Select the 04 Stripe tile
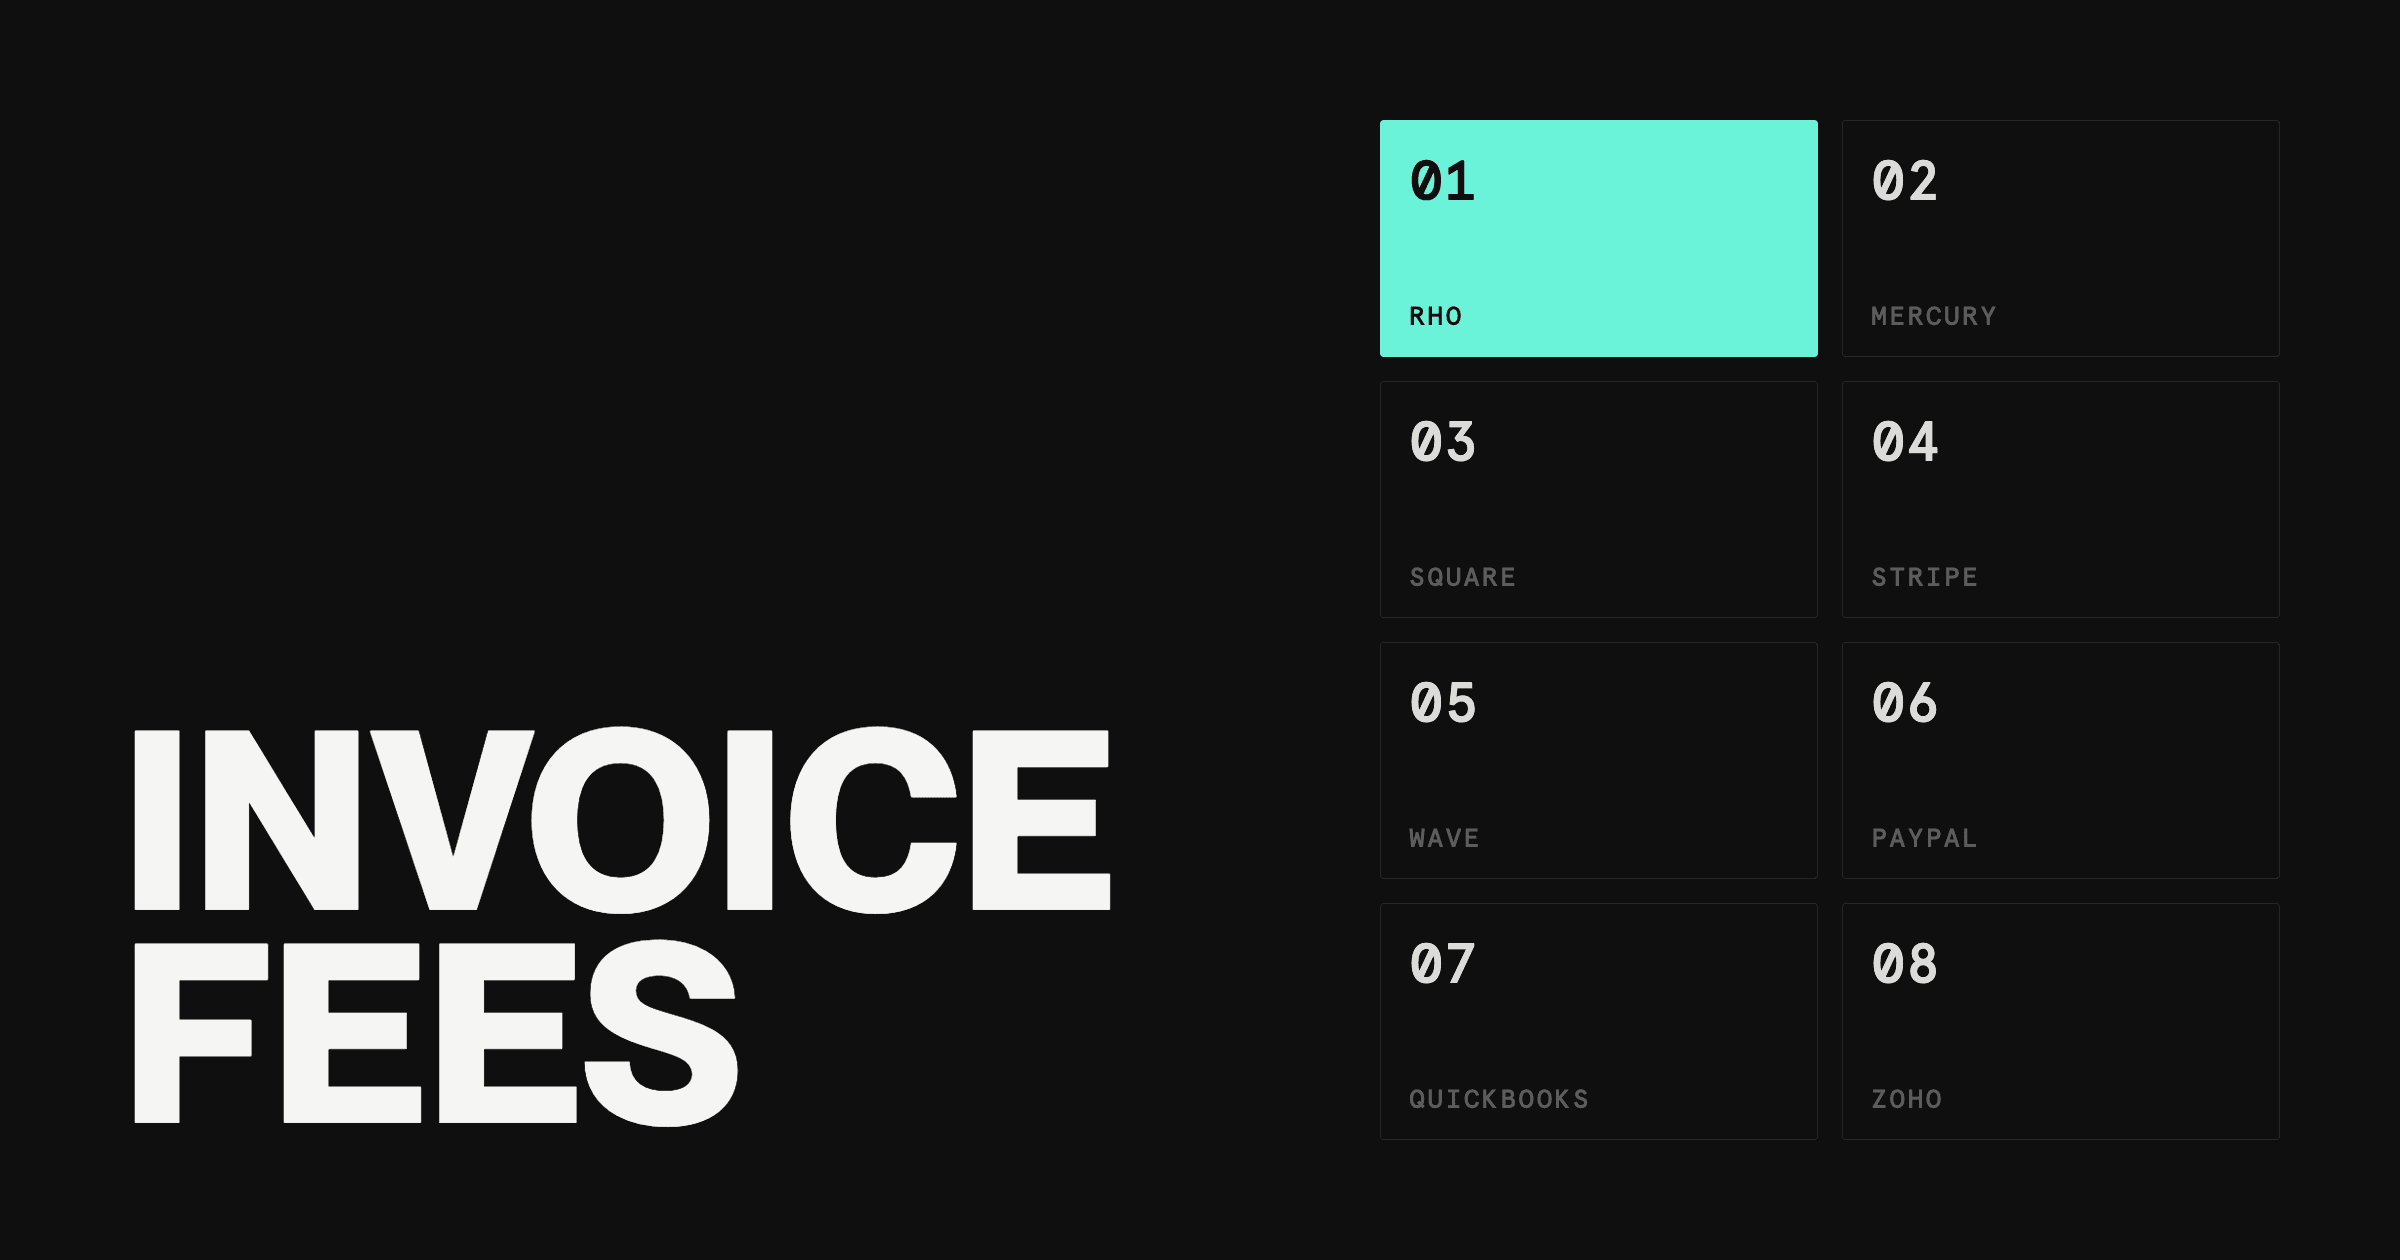Image resolution: width=2400 pixels, height=1260 pixels. 2060,499
